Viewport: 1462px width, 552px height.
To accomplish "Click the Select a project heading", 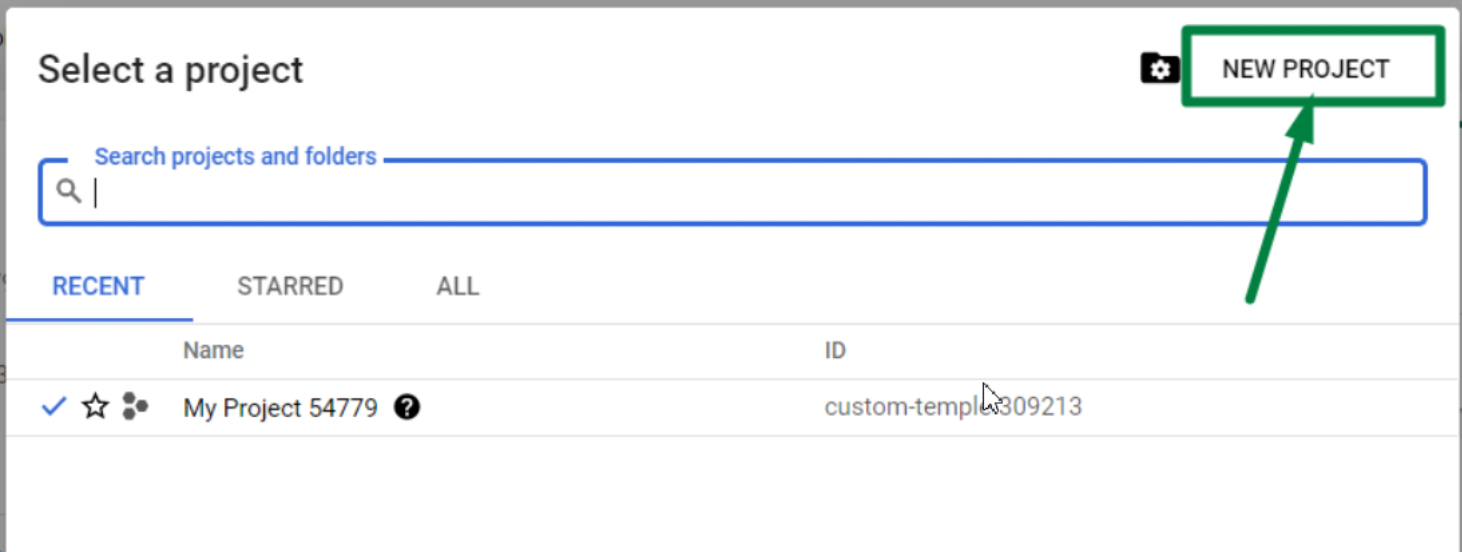I will [x=170, y=70].
